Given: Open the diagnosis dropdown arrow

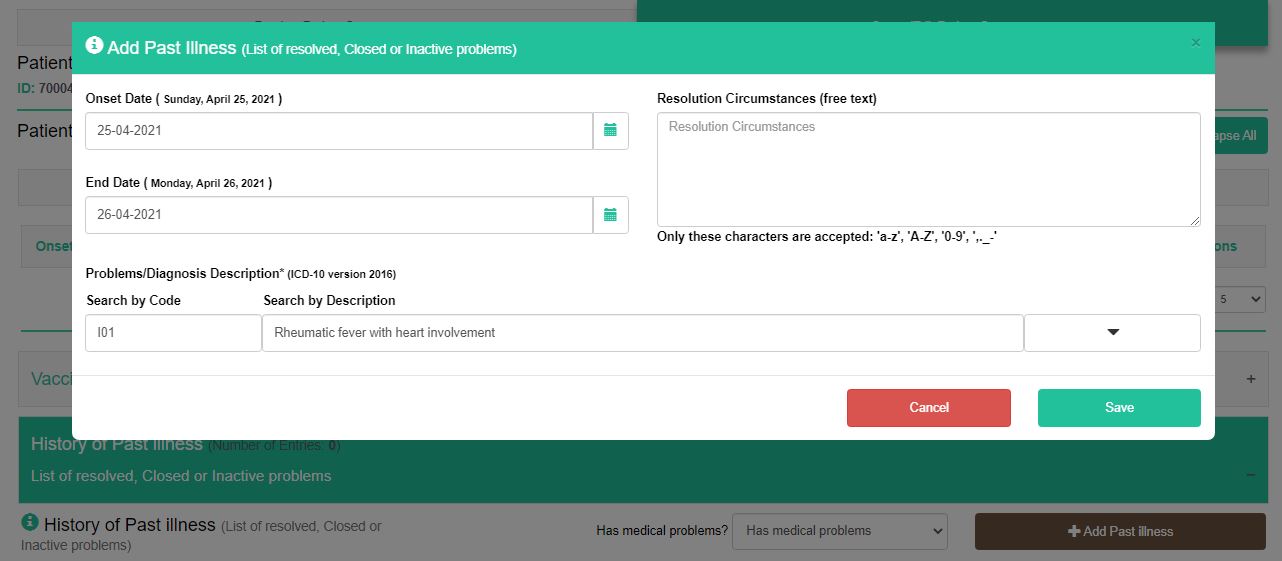Looking at the screenshot, I should (1112, 333).
